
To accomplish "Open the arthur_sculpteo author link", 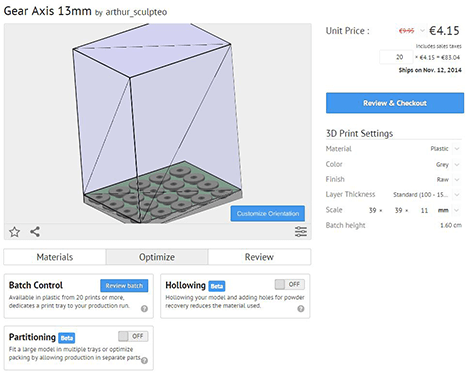I will tap(136, 12).
